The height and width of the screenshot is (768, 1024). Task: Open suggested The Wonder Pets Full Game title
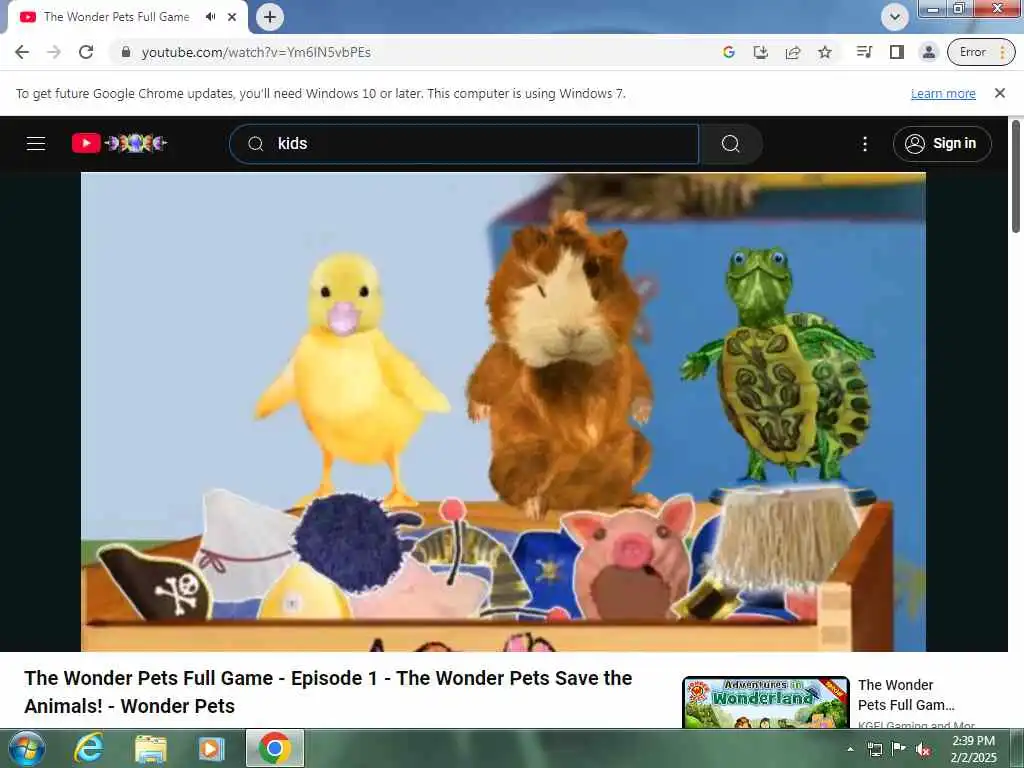point(906,695)
